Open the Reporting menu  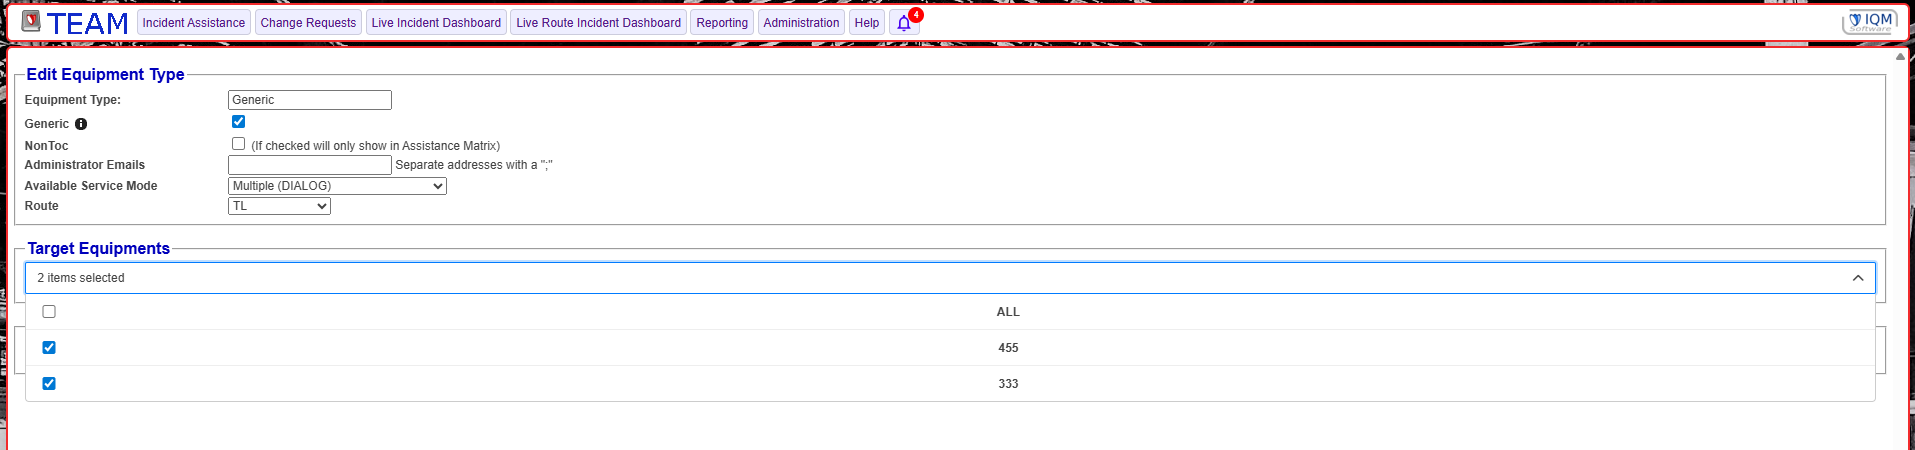click(721, 23)
